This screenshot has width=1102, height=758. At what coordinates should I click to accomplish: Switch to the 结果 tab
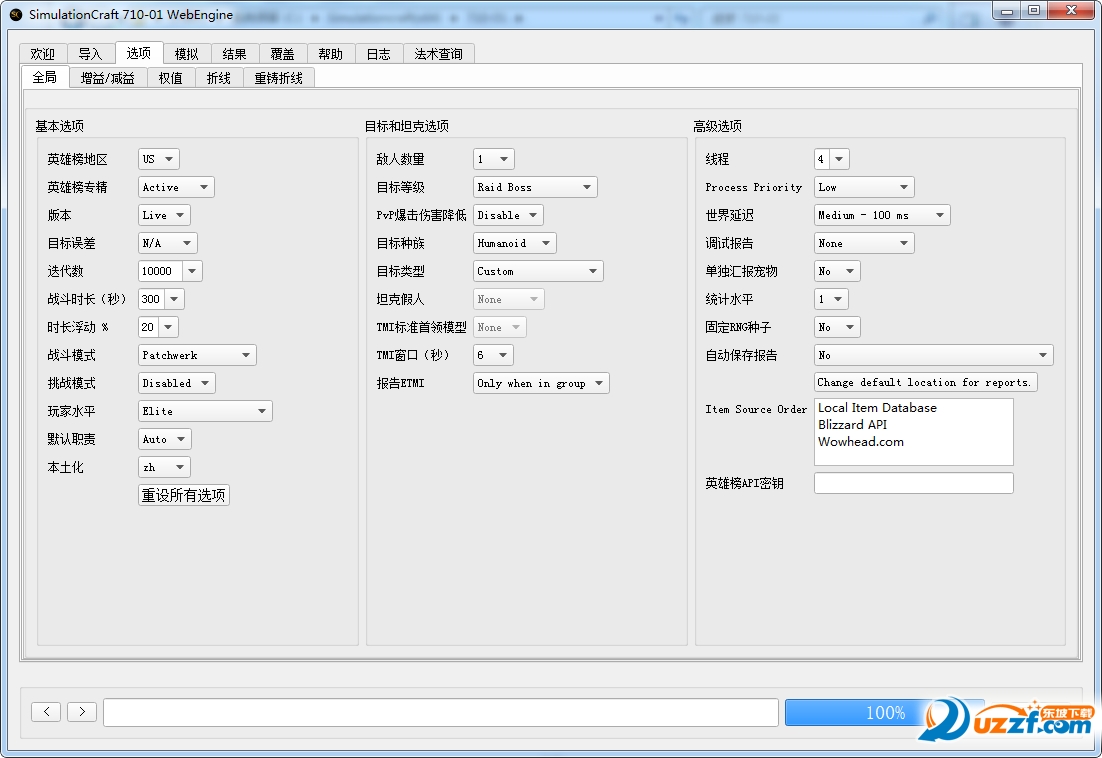pos(234,54)
